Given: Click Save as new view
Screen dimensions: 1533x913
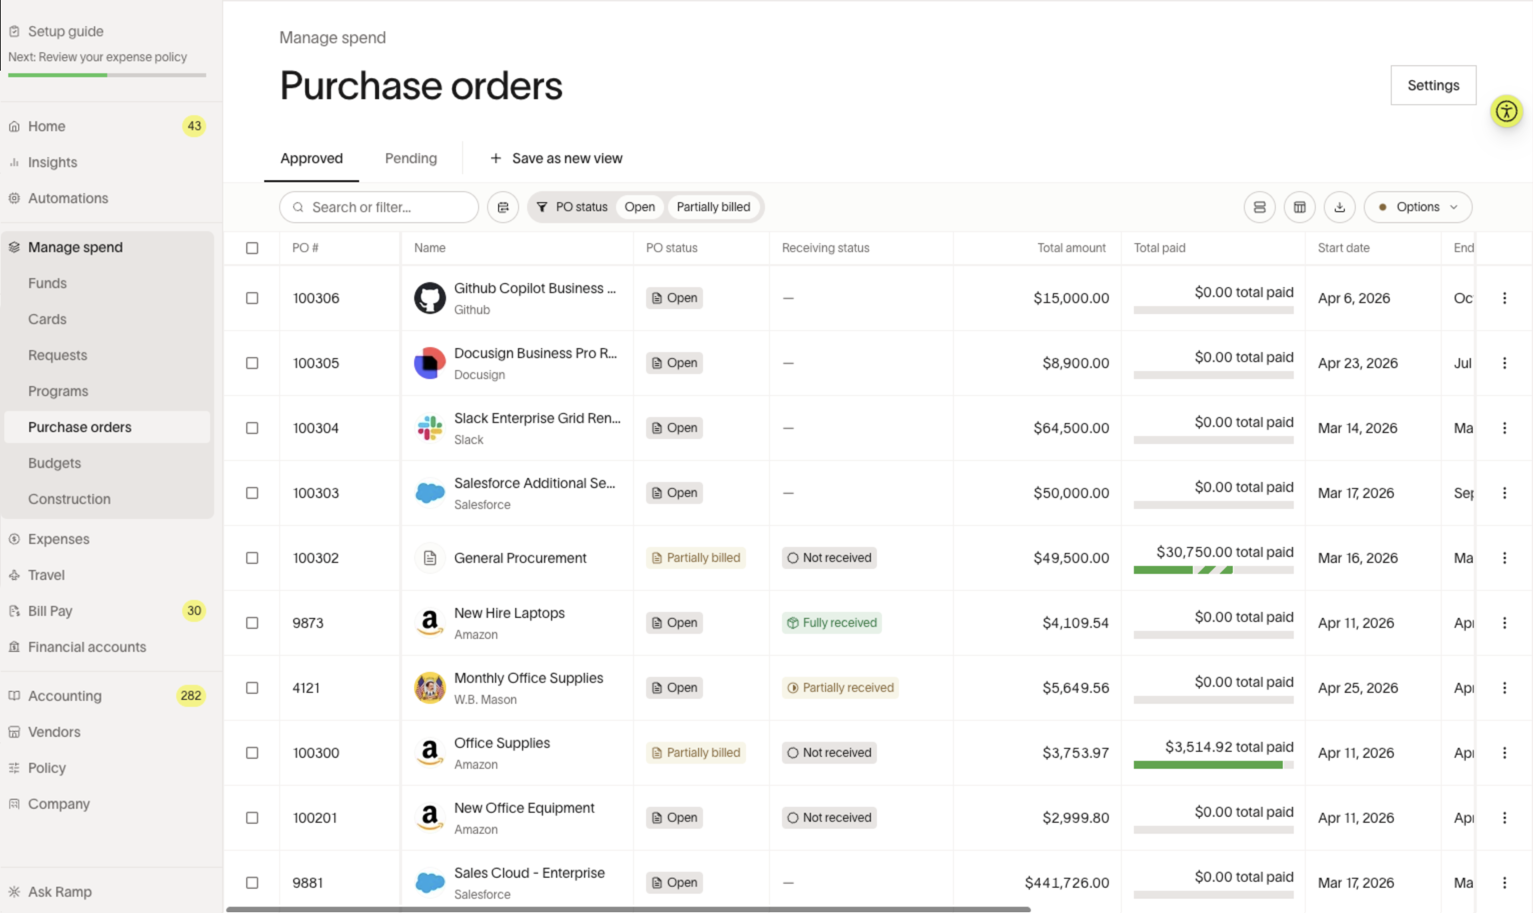Looking at the screenshot, I should coord(556,158).
